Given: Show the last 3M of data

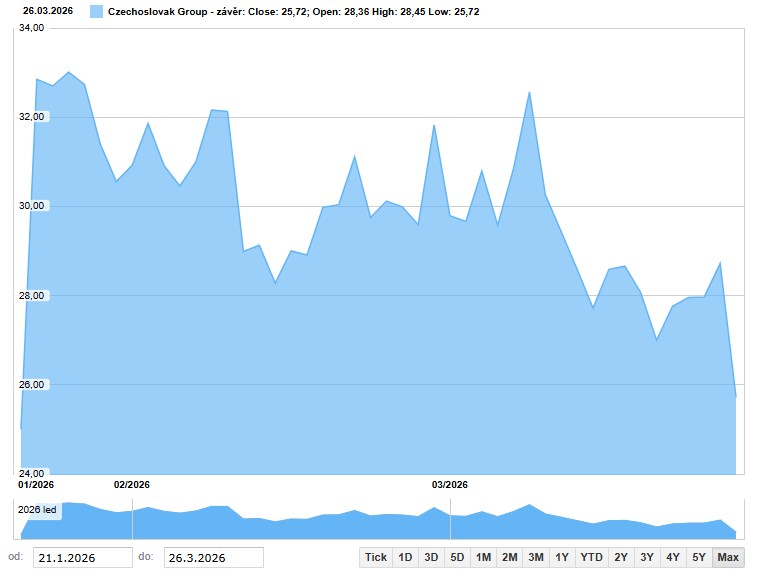Looking at the screenshot, I should [535, 557].
